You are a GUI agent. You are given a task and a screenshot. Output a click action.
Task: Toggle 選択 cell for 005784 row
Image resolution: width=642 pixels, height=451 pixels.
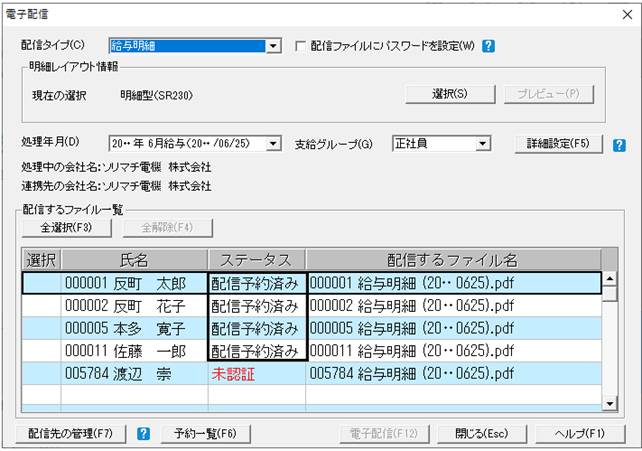point(42,373)
